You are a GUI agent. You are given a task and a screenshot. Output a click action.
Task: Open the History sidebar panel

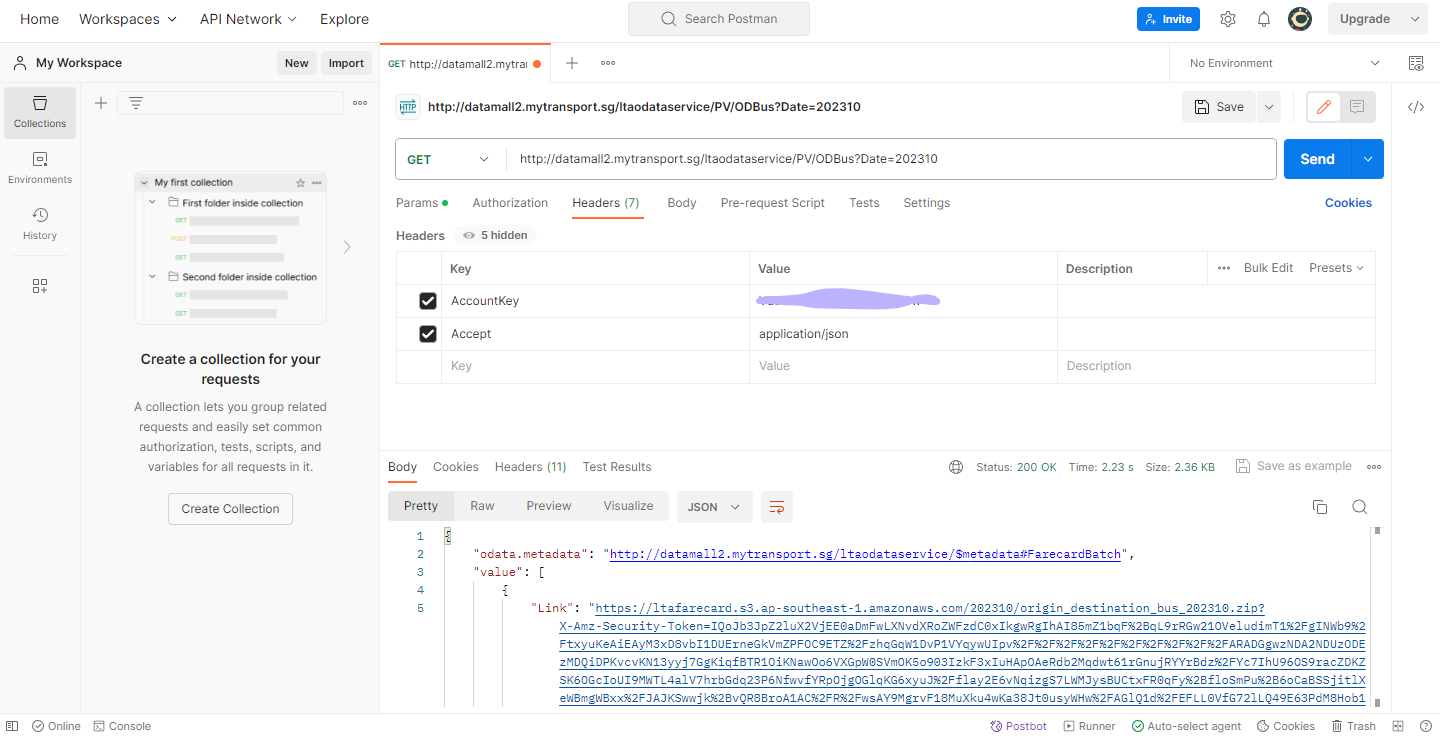[40, 224]
